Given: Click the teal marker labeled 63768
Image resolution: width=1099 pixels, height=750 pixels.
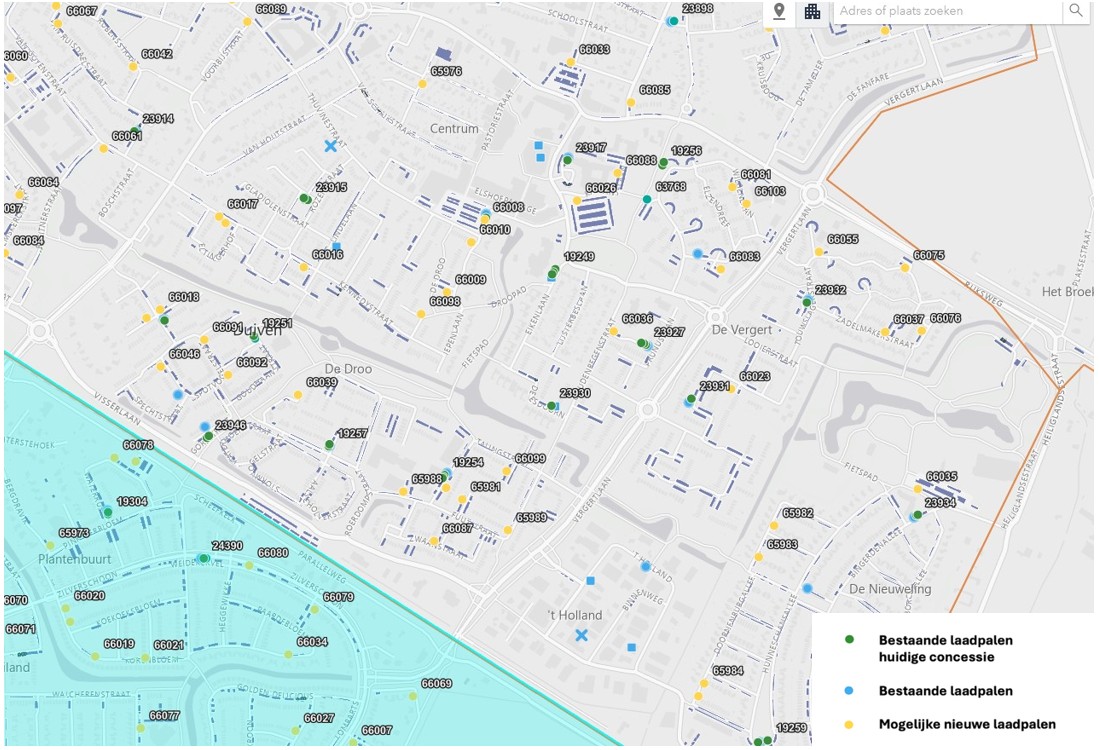Looking at the screenshot, I should [647, 200].
